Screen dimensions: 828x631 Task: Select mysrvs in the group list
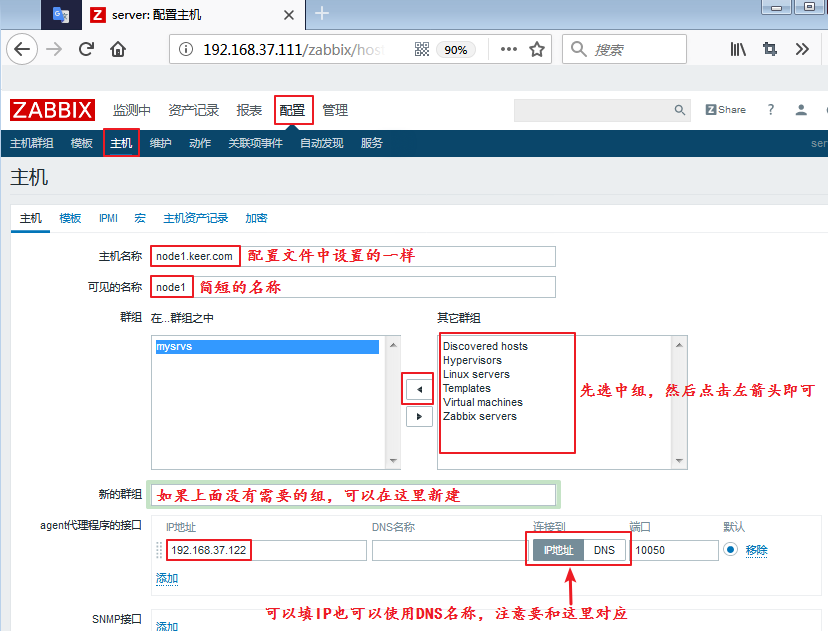[x=267, y=346]
